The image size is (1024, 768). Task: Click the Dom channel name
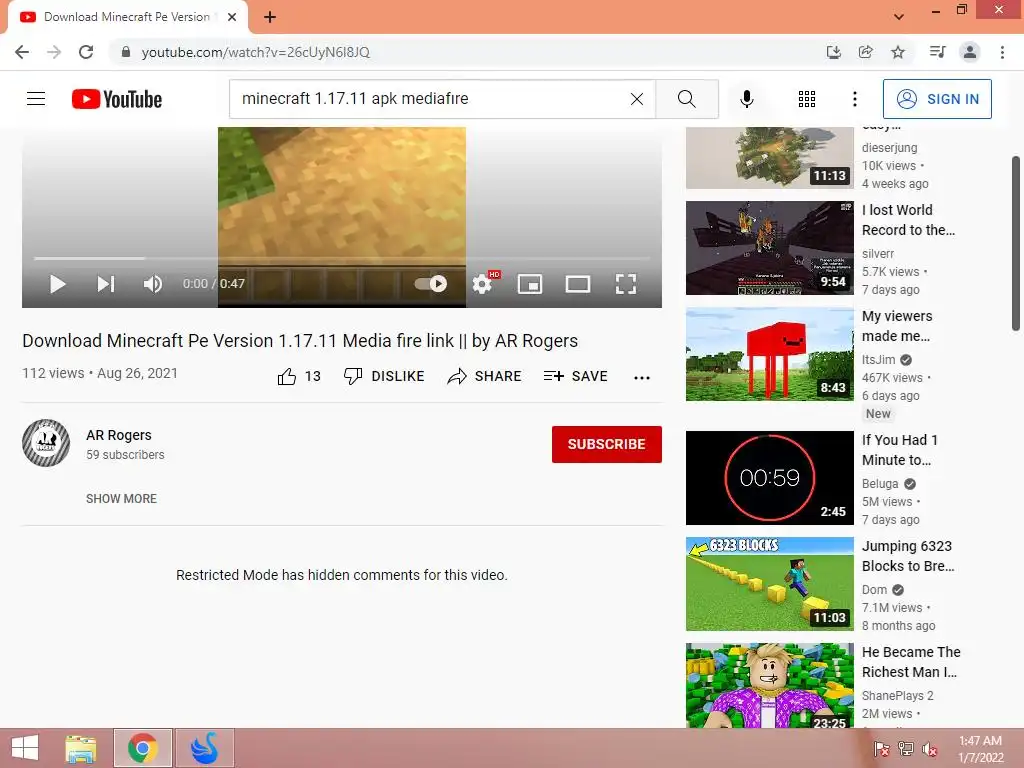[x=874, y=590]
